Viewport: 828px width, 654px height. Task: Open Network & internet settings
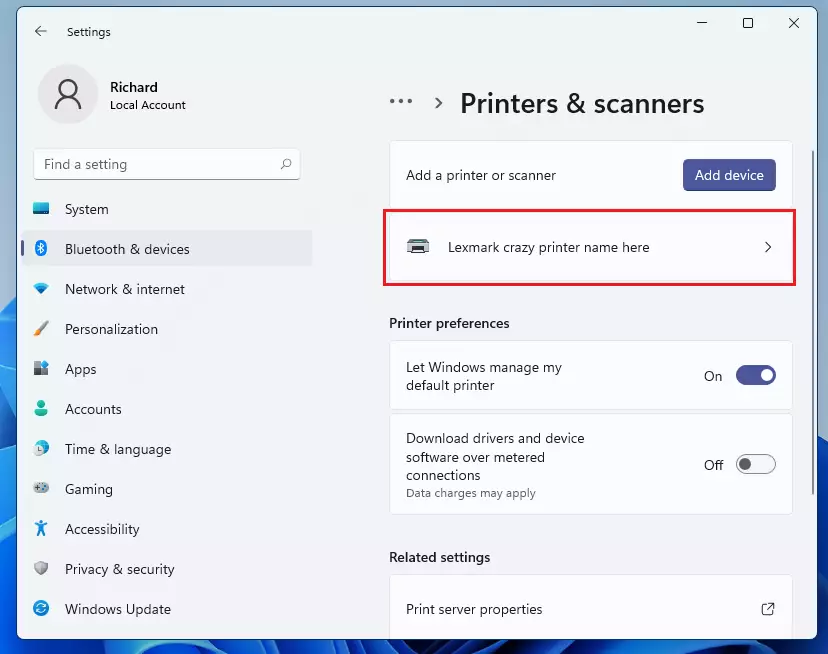tap(167, 289)
